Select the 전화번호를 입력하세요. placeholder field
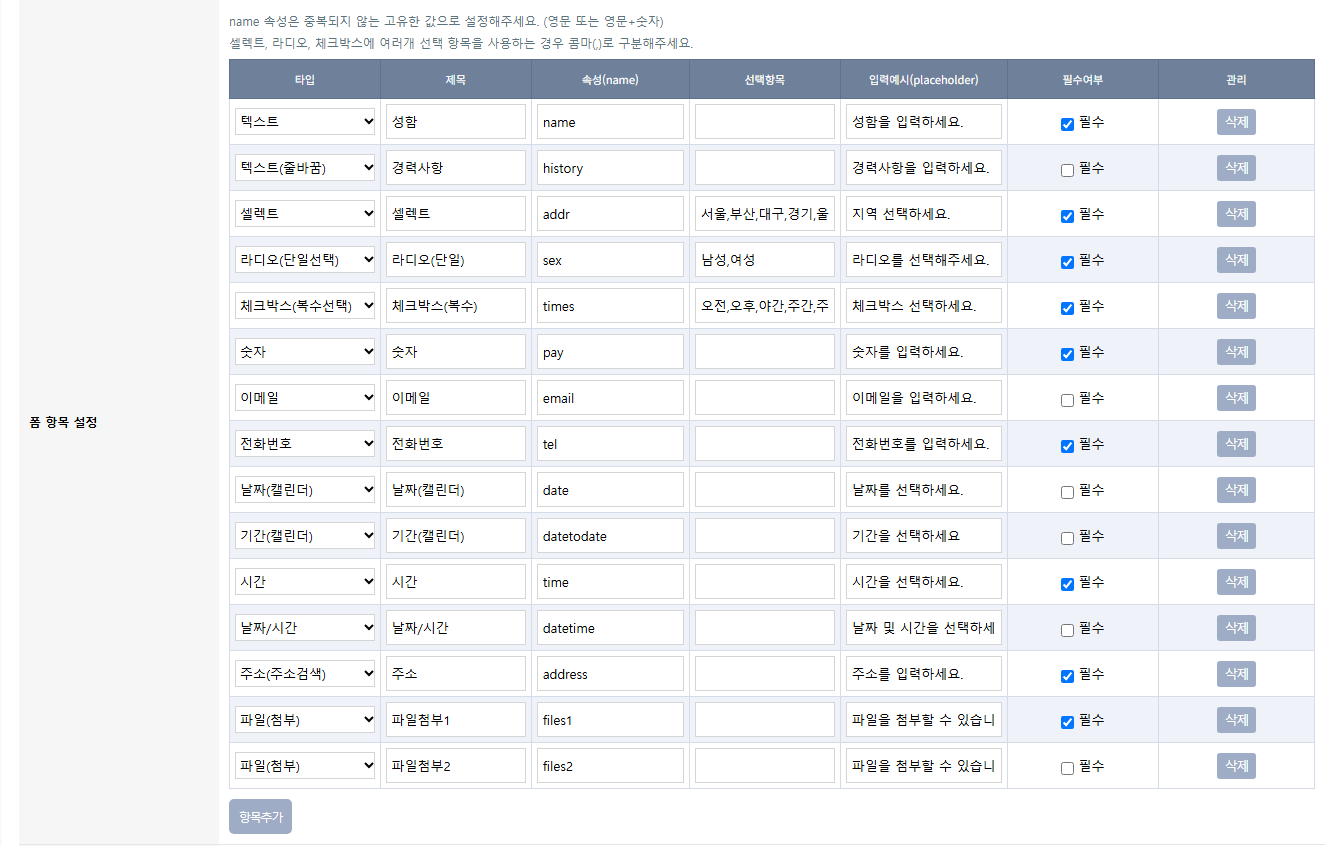 click(x=923, y=444)
